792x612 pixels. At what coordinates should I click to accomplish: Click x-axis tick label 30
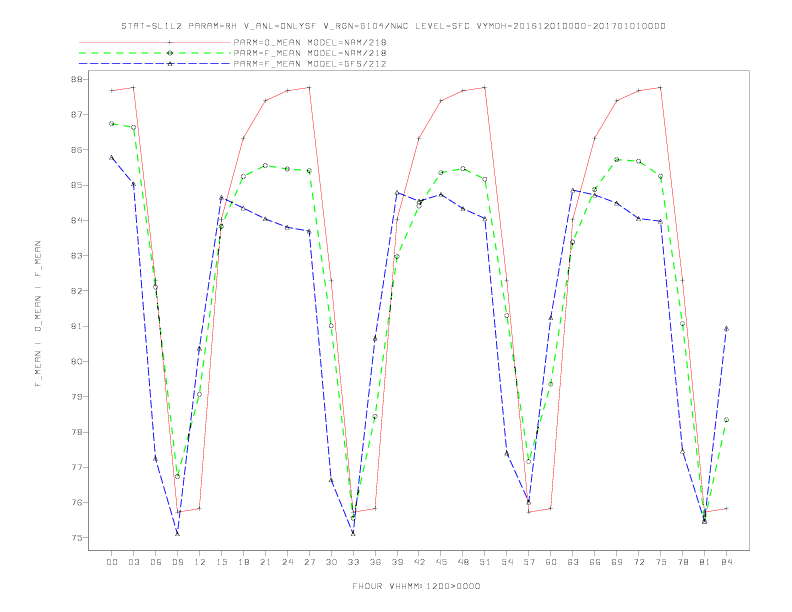point(331,562)
